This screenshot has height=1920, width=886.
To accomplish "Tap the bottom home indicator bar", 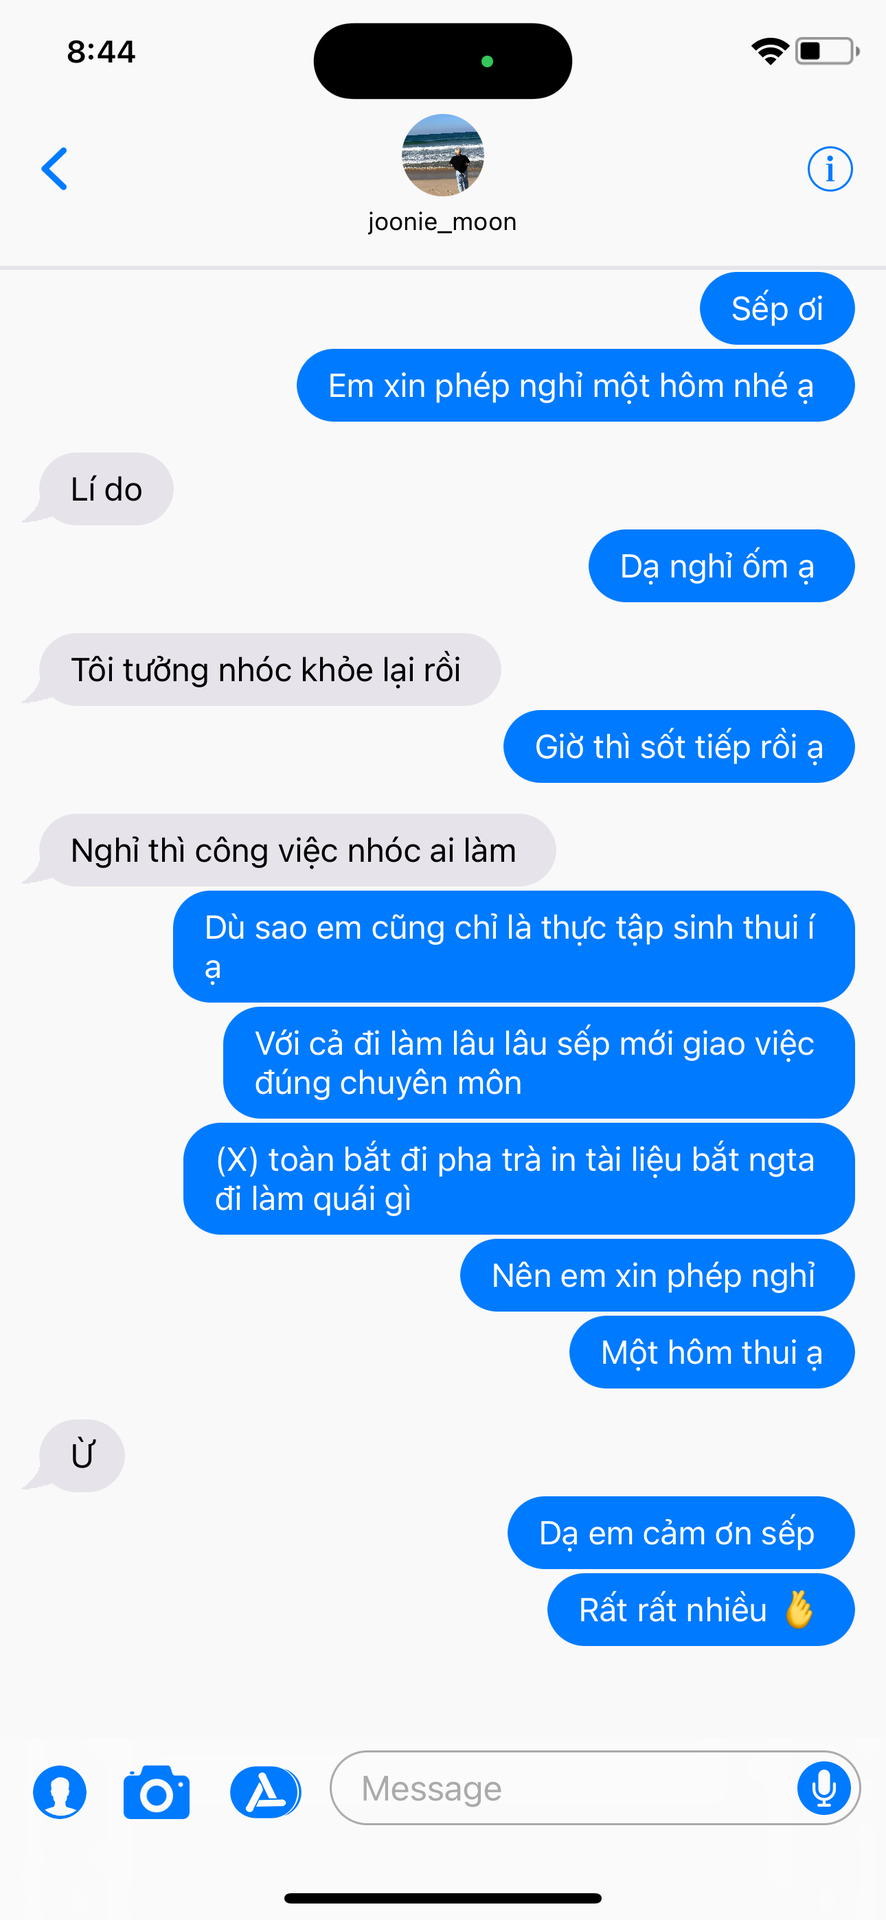I will tap(443, 1898).
